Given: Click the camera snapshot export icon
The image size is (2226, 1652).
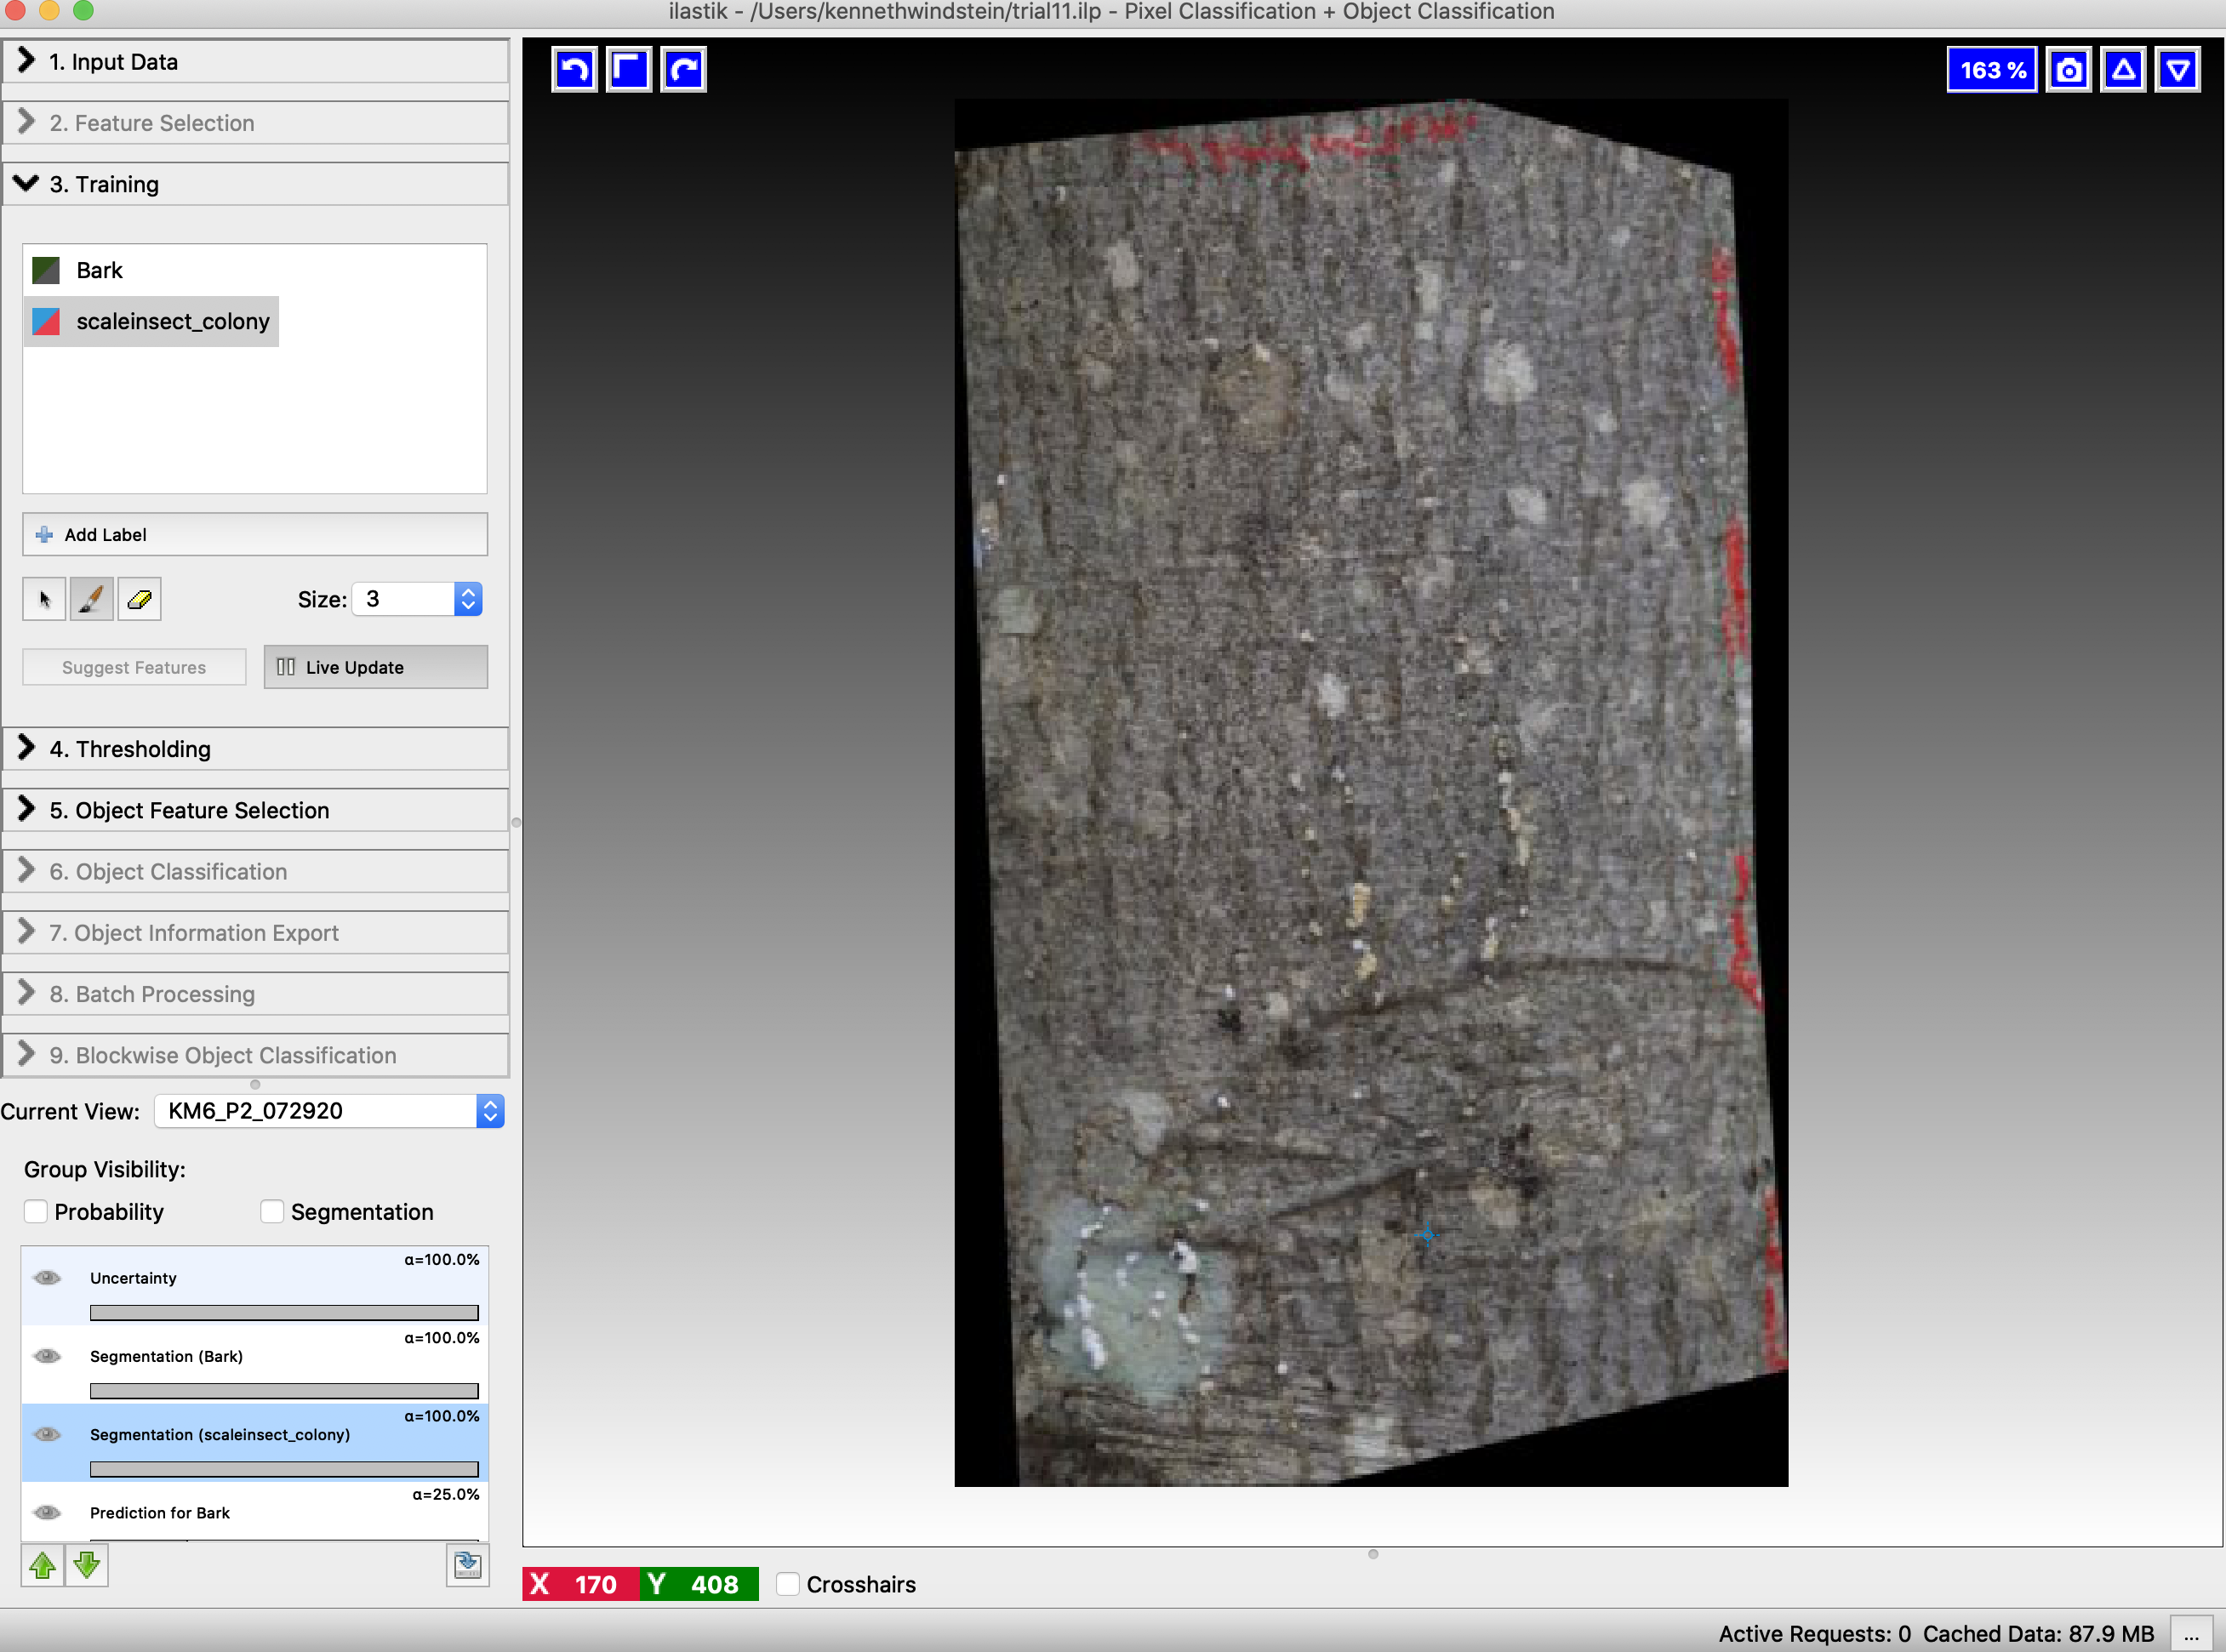Looking at the screenshot, I should [x=2068, y=70].
